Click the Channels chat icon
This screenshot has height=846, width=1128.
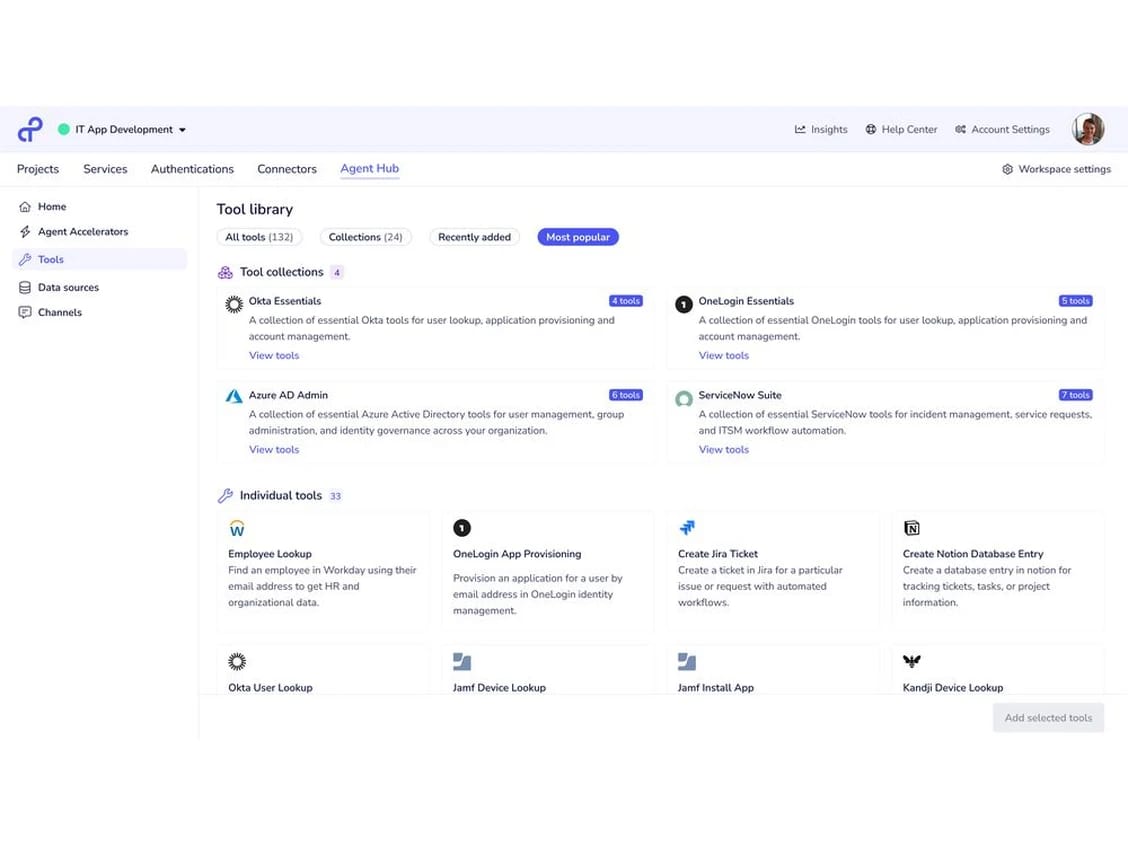click(25, 312)
